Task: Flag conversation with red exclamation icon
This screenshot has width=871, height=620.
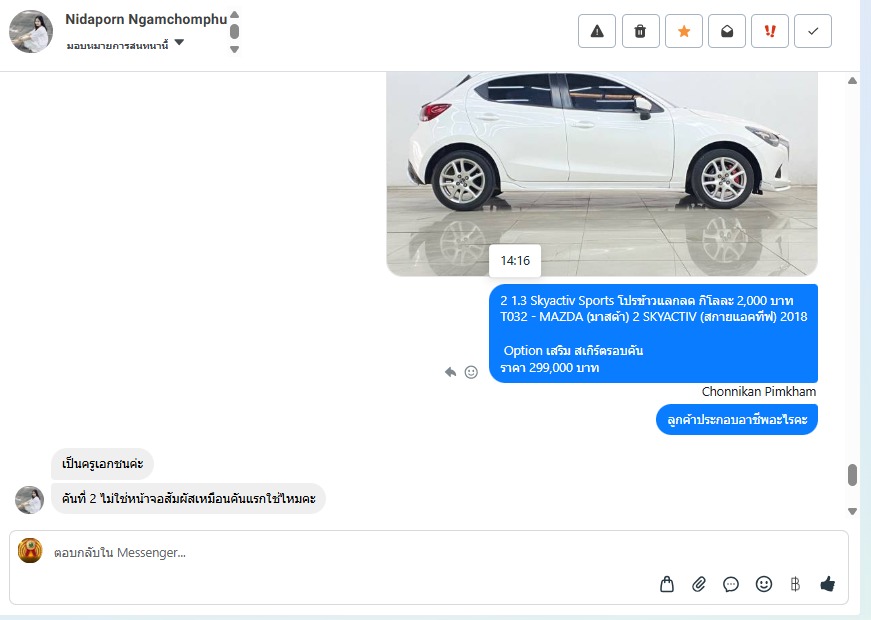Action: (x=770, y=31)
